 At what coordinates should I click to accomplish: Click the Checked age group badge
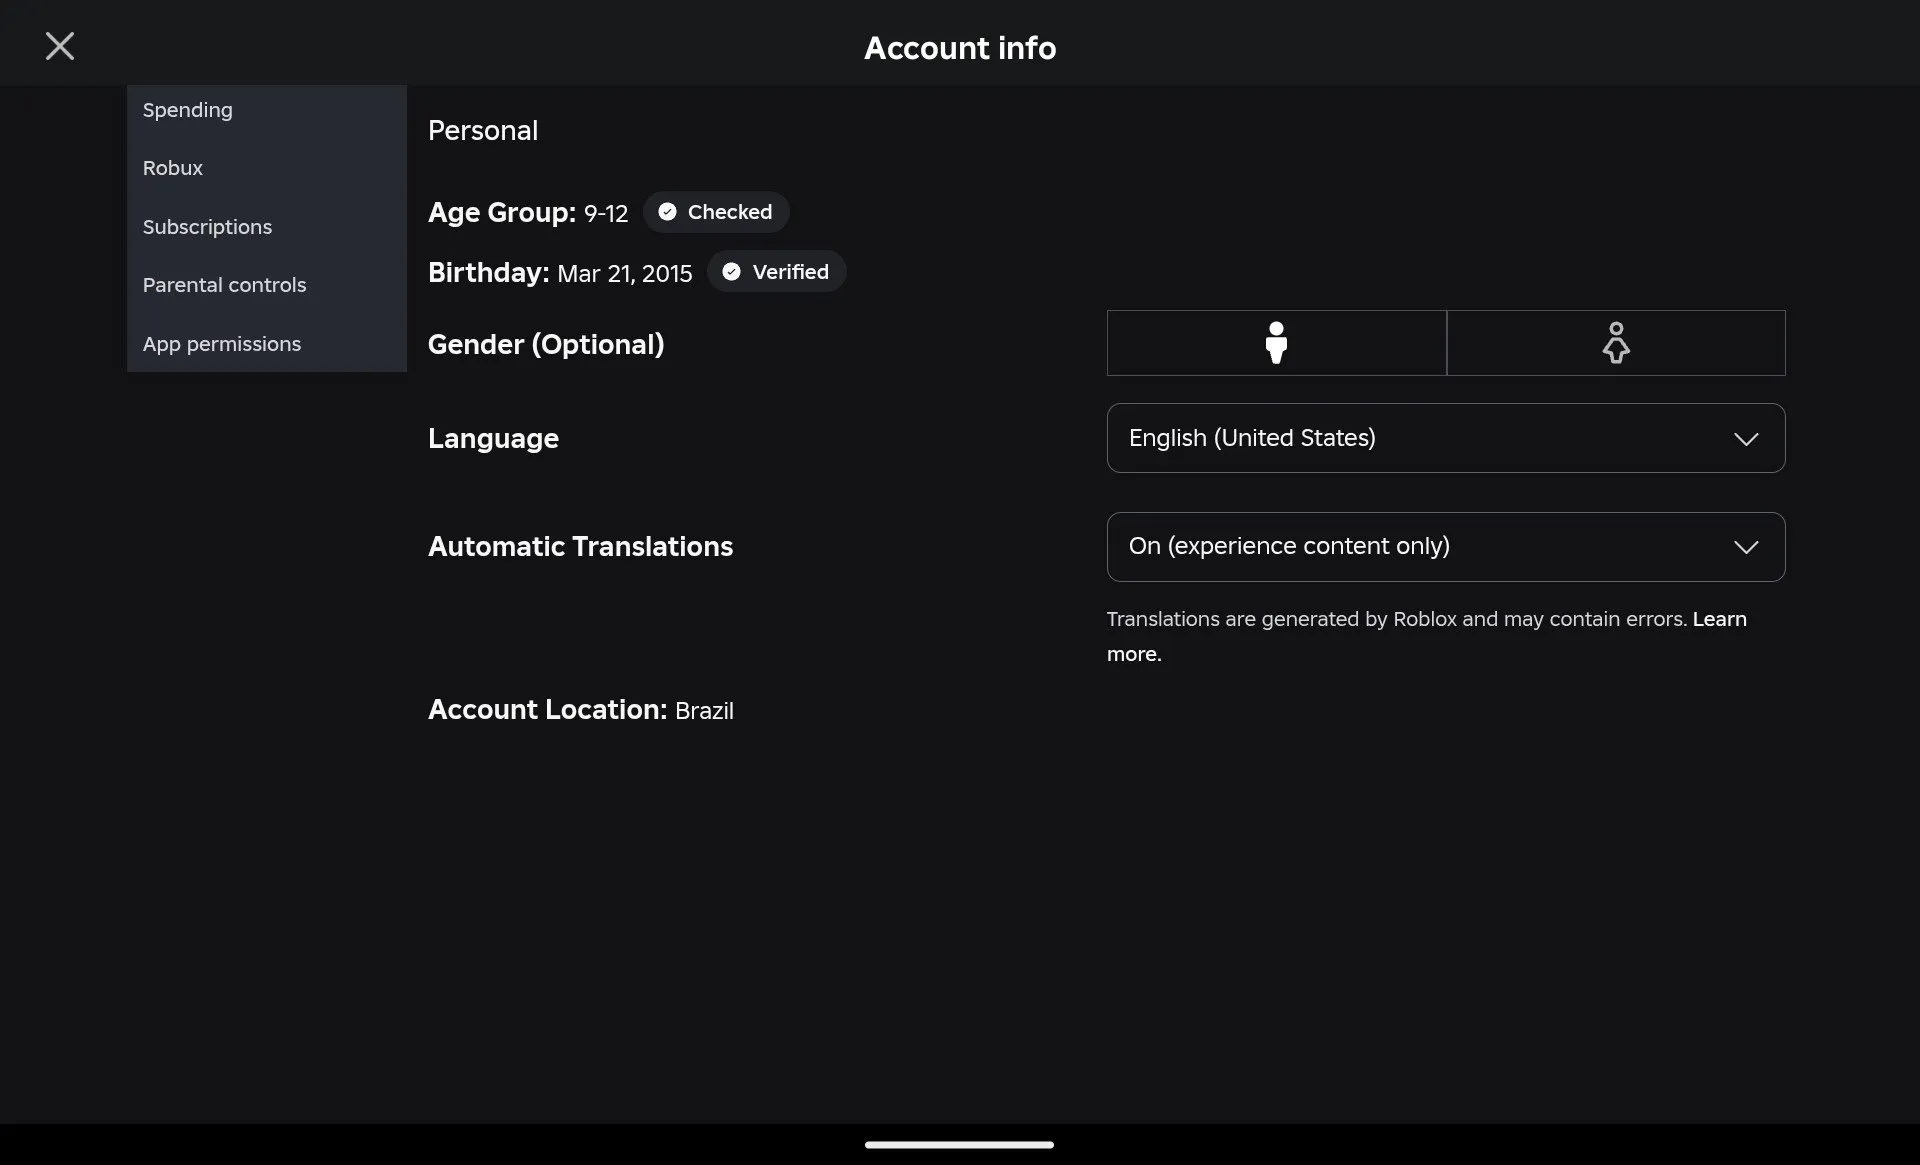click(x=716, y=212)
